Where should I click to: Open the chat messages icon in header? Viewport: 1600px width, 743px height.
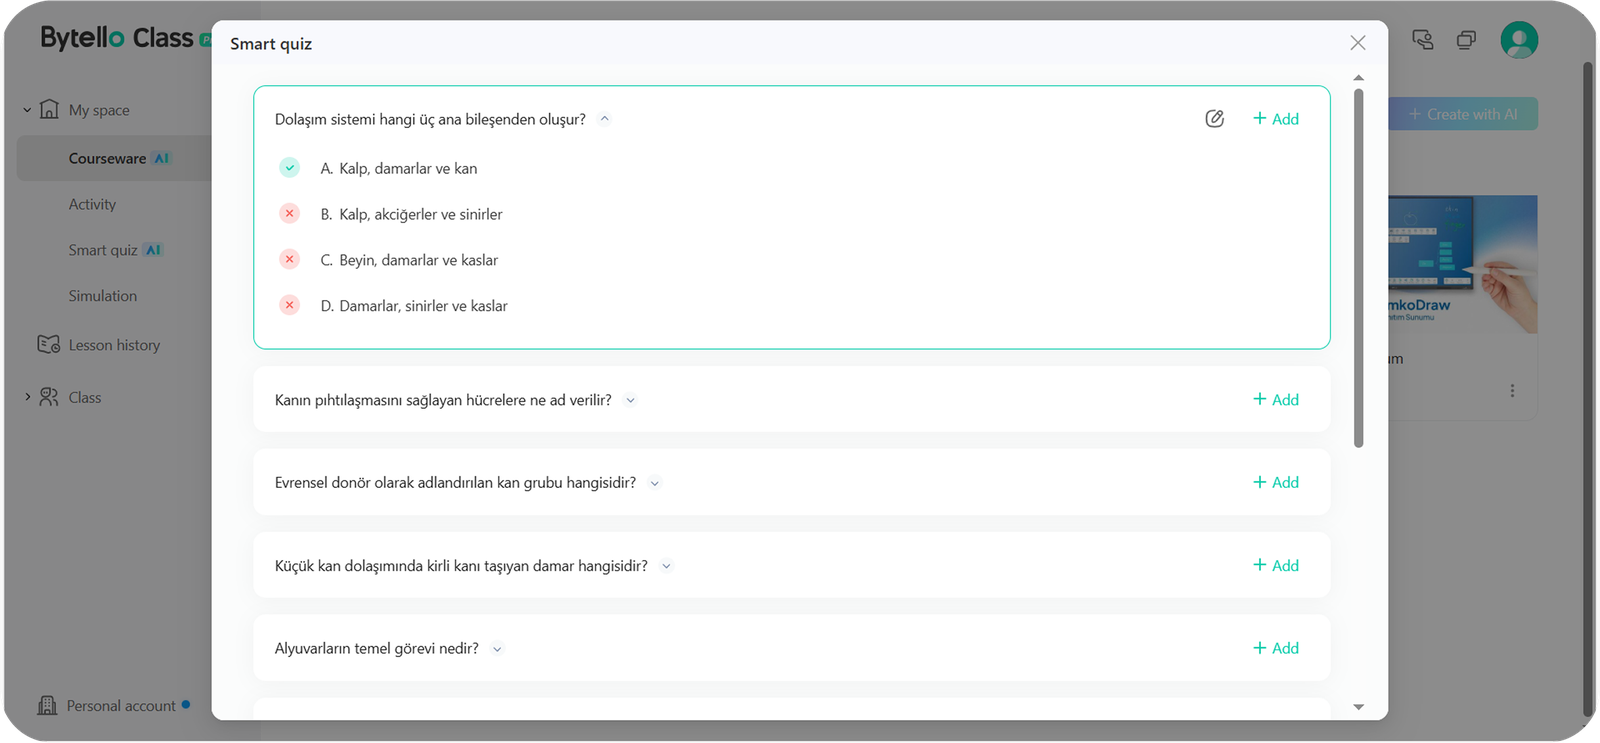tap(1422, 40)
